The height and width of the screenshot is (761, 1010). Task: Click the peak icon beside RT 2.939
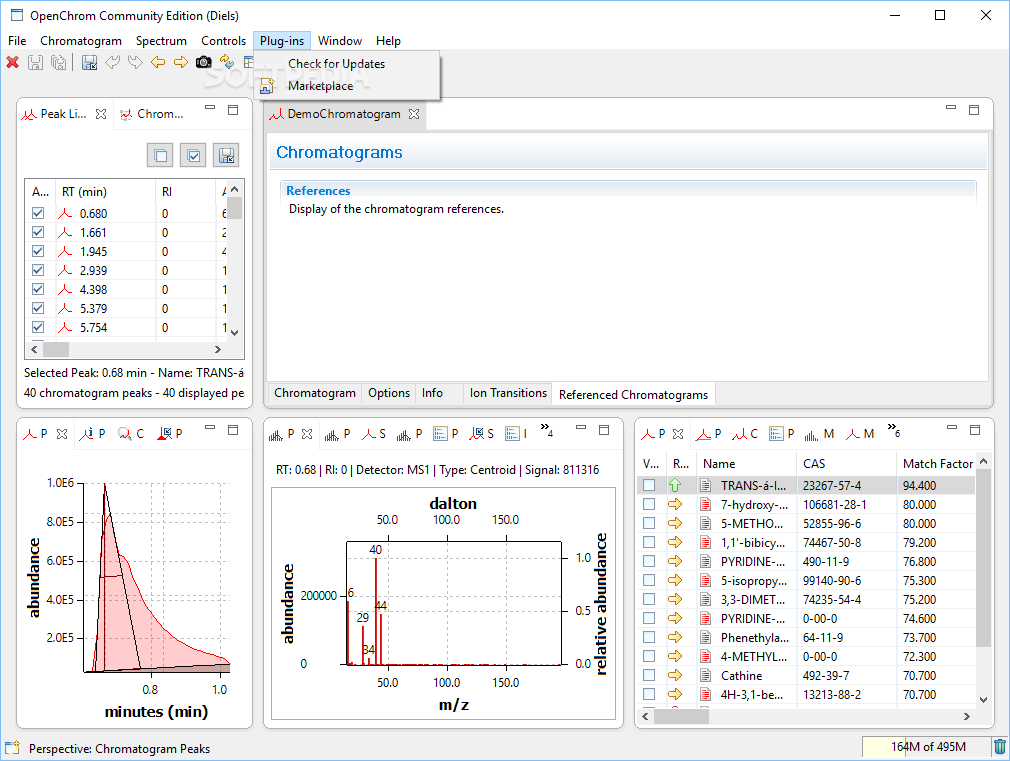[65, 271]
